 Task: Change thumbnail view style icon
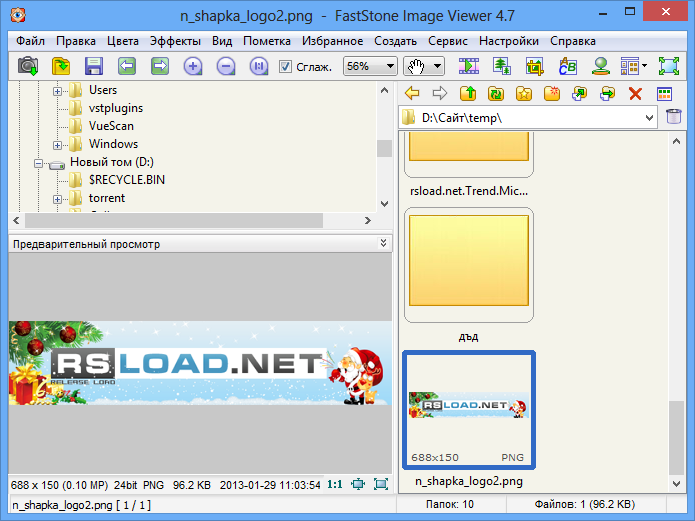(x=664, y=94)
